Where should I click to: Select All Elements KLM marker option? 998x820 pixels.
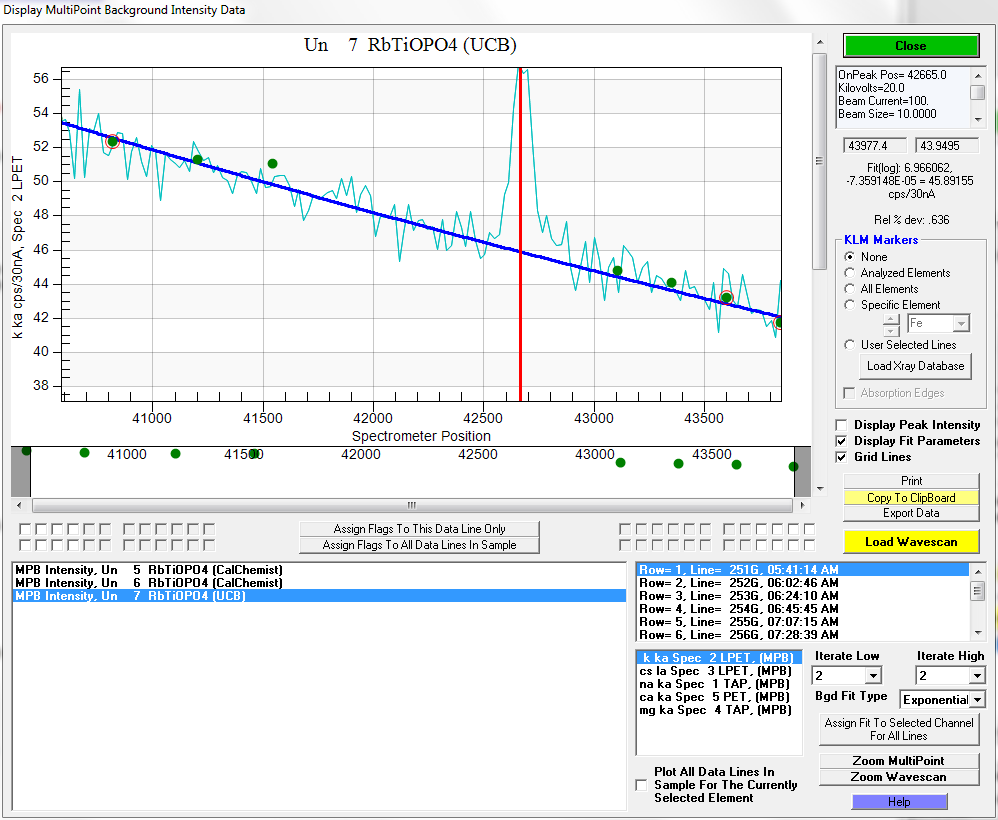[x=850, y=289]
